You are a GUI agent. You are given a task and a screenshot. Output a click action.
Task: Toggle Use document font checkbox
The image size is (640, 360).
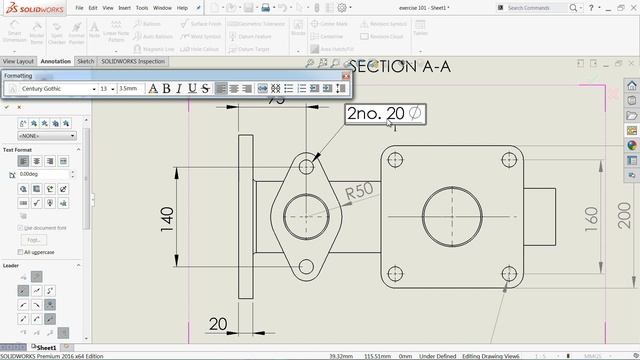click(20, 228)
